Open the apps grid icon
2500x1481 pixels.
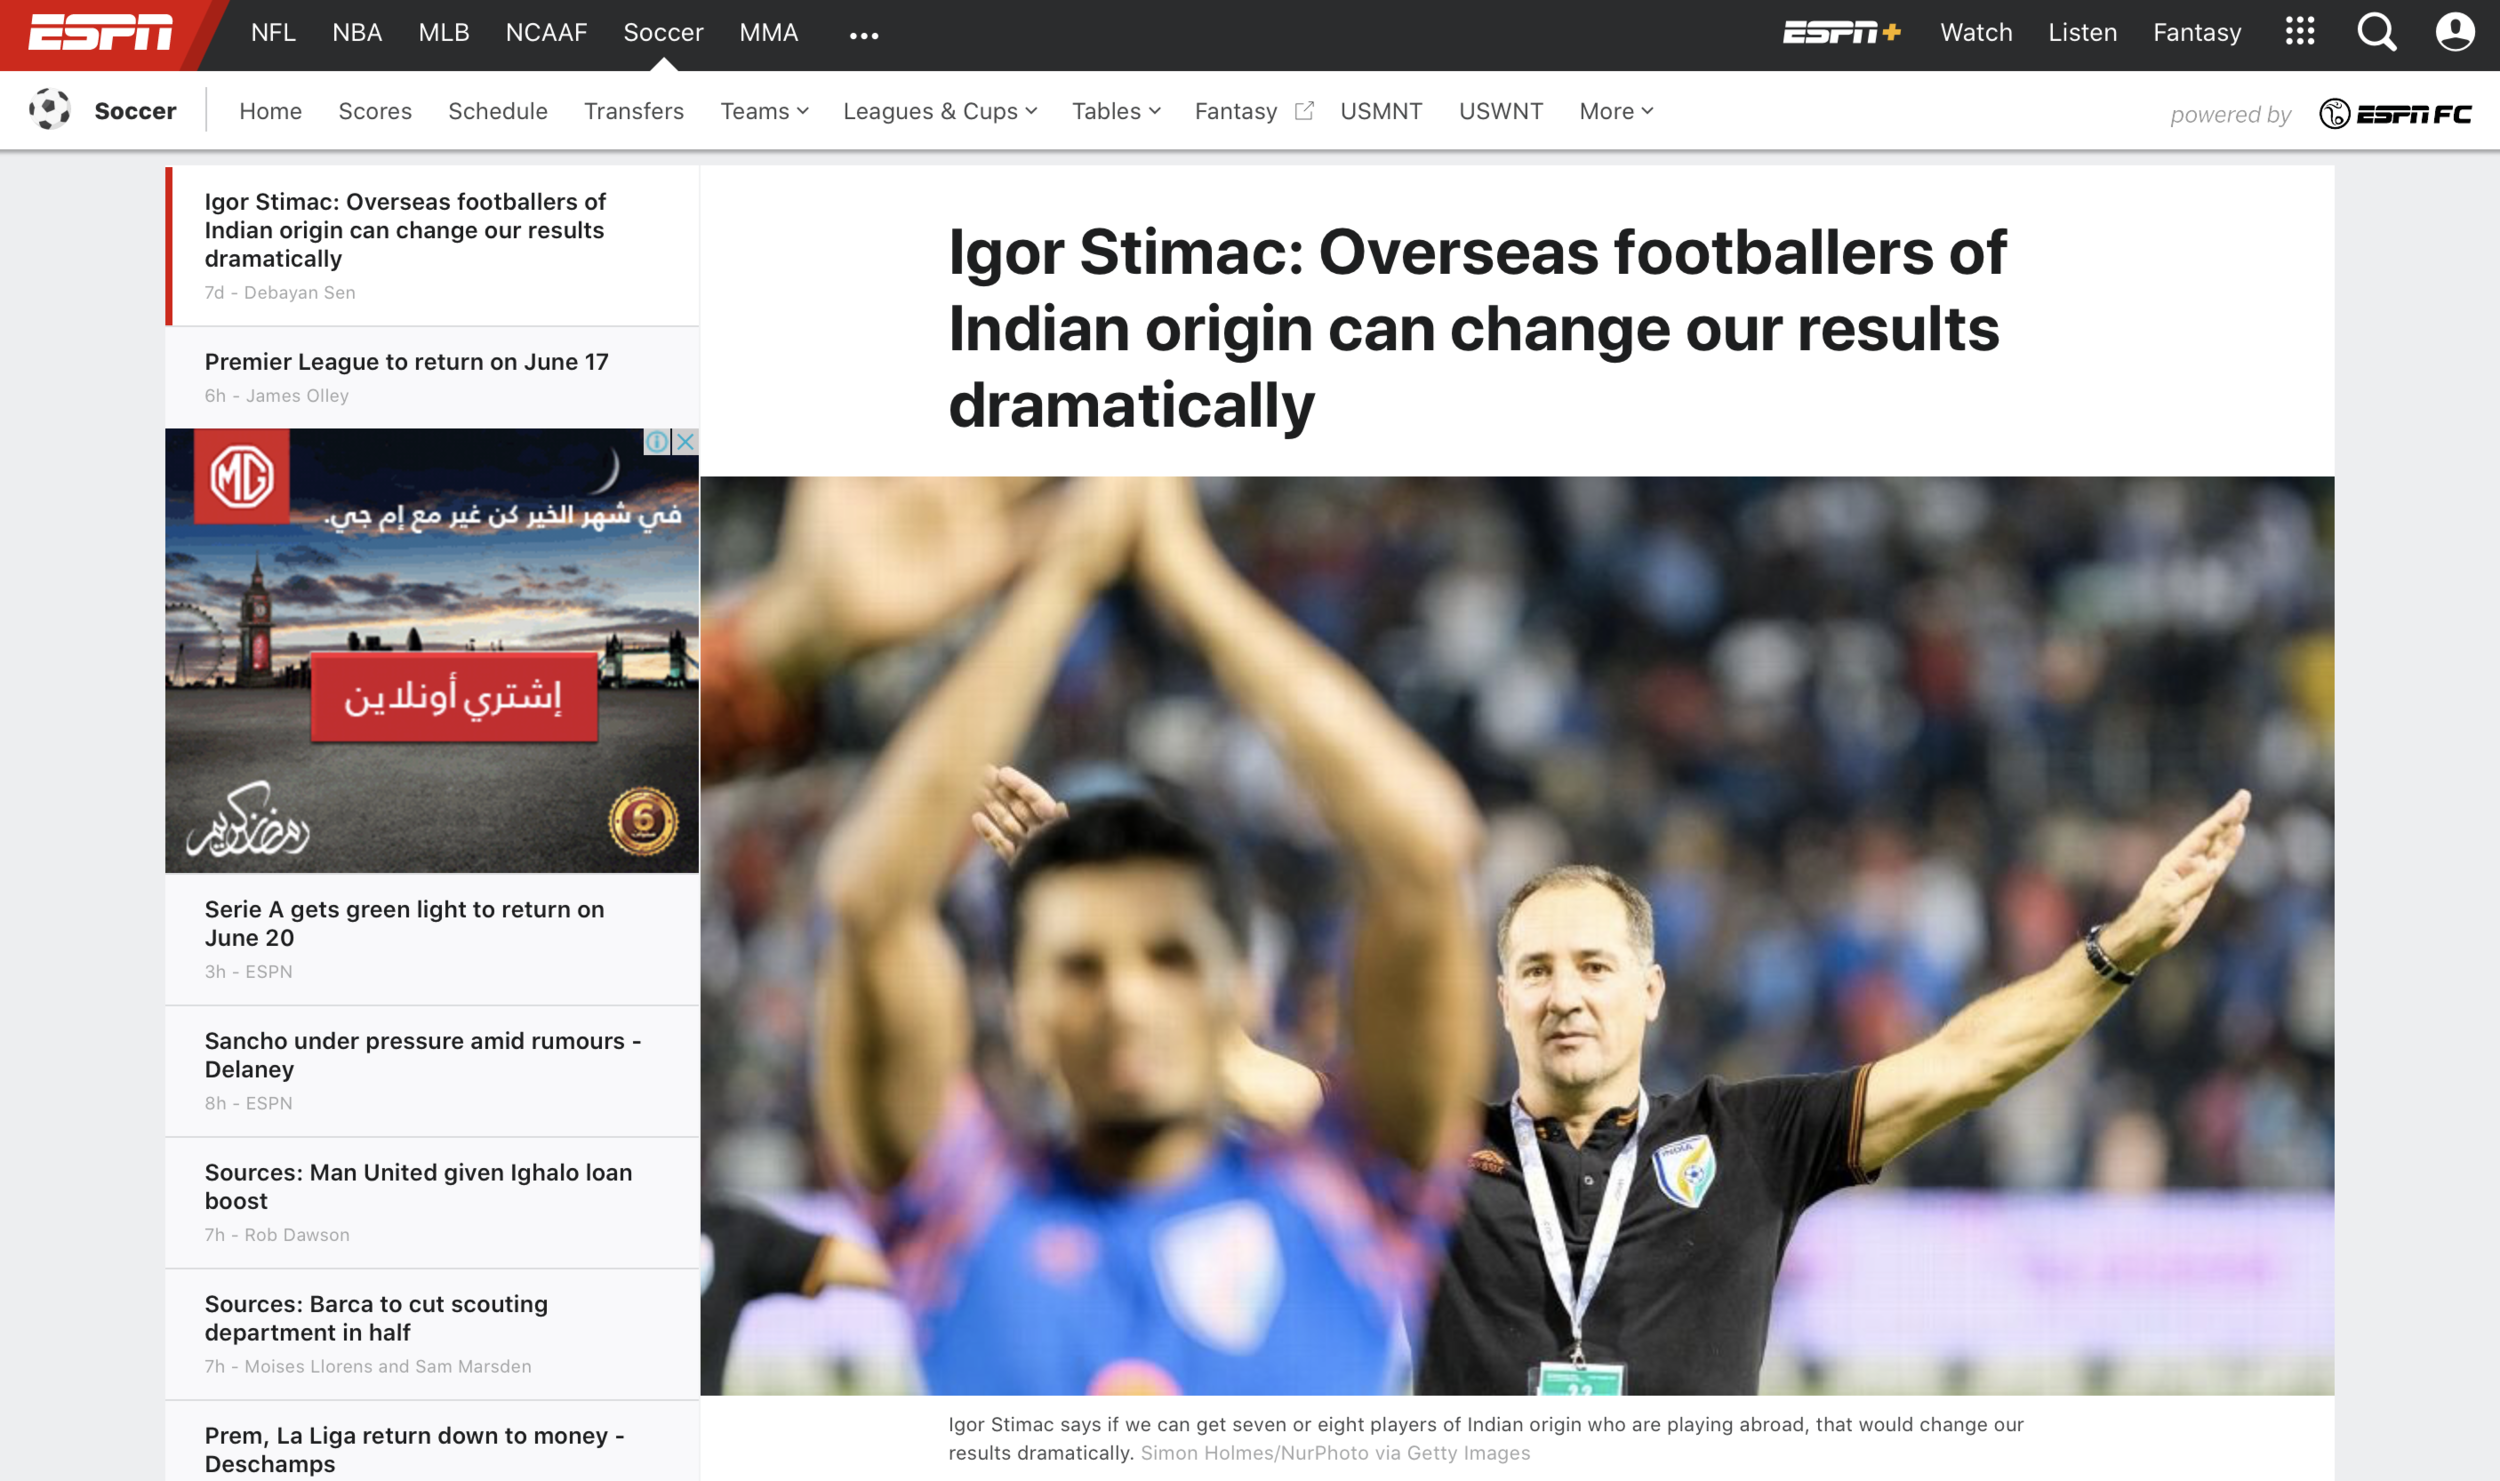tap(2300, 31)
